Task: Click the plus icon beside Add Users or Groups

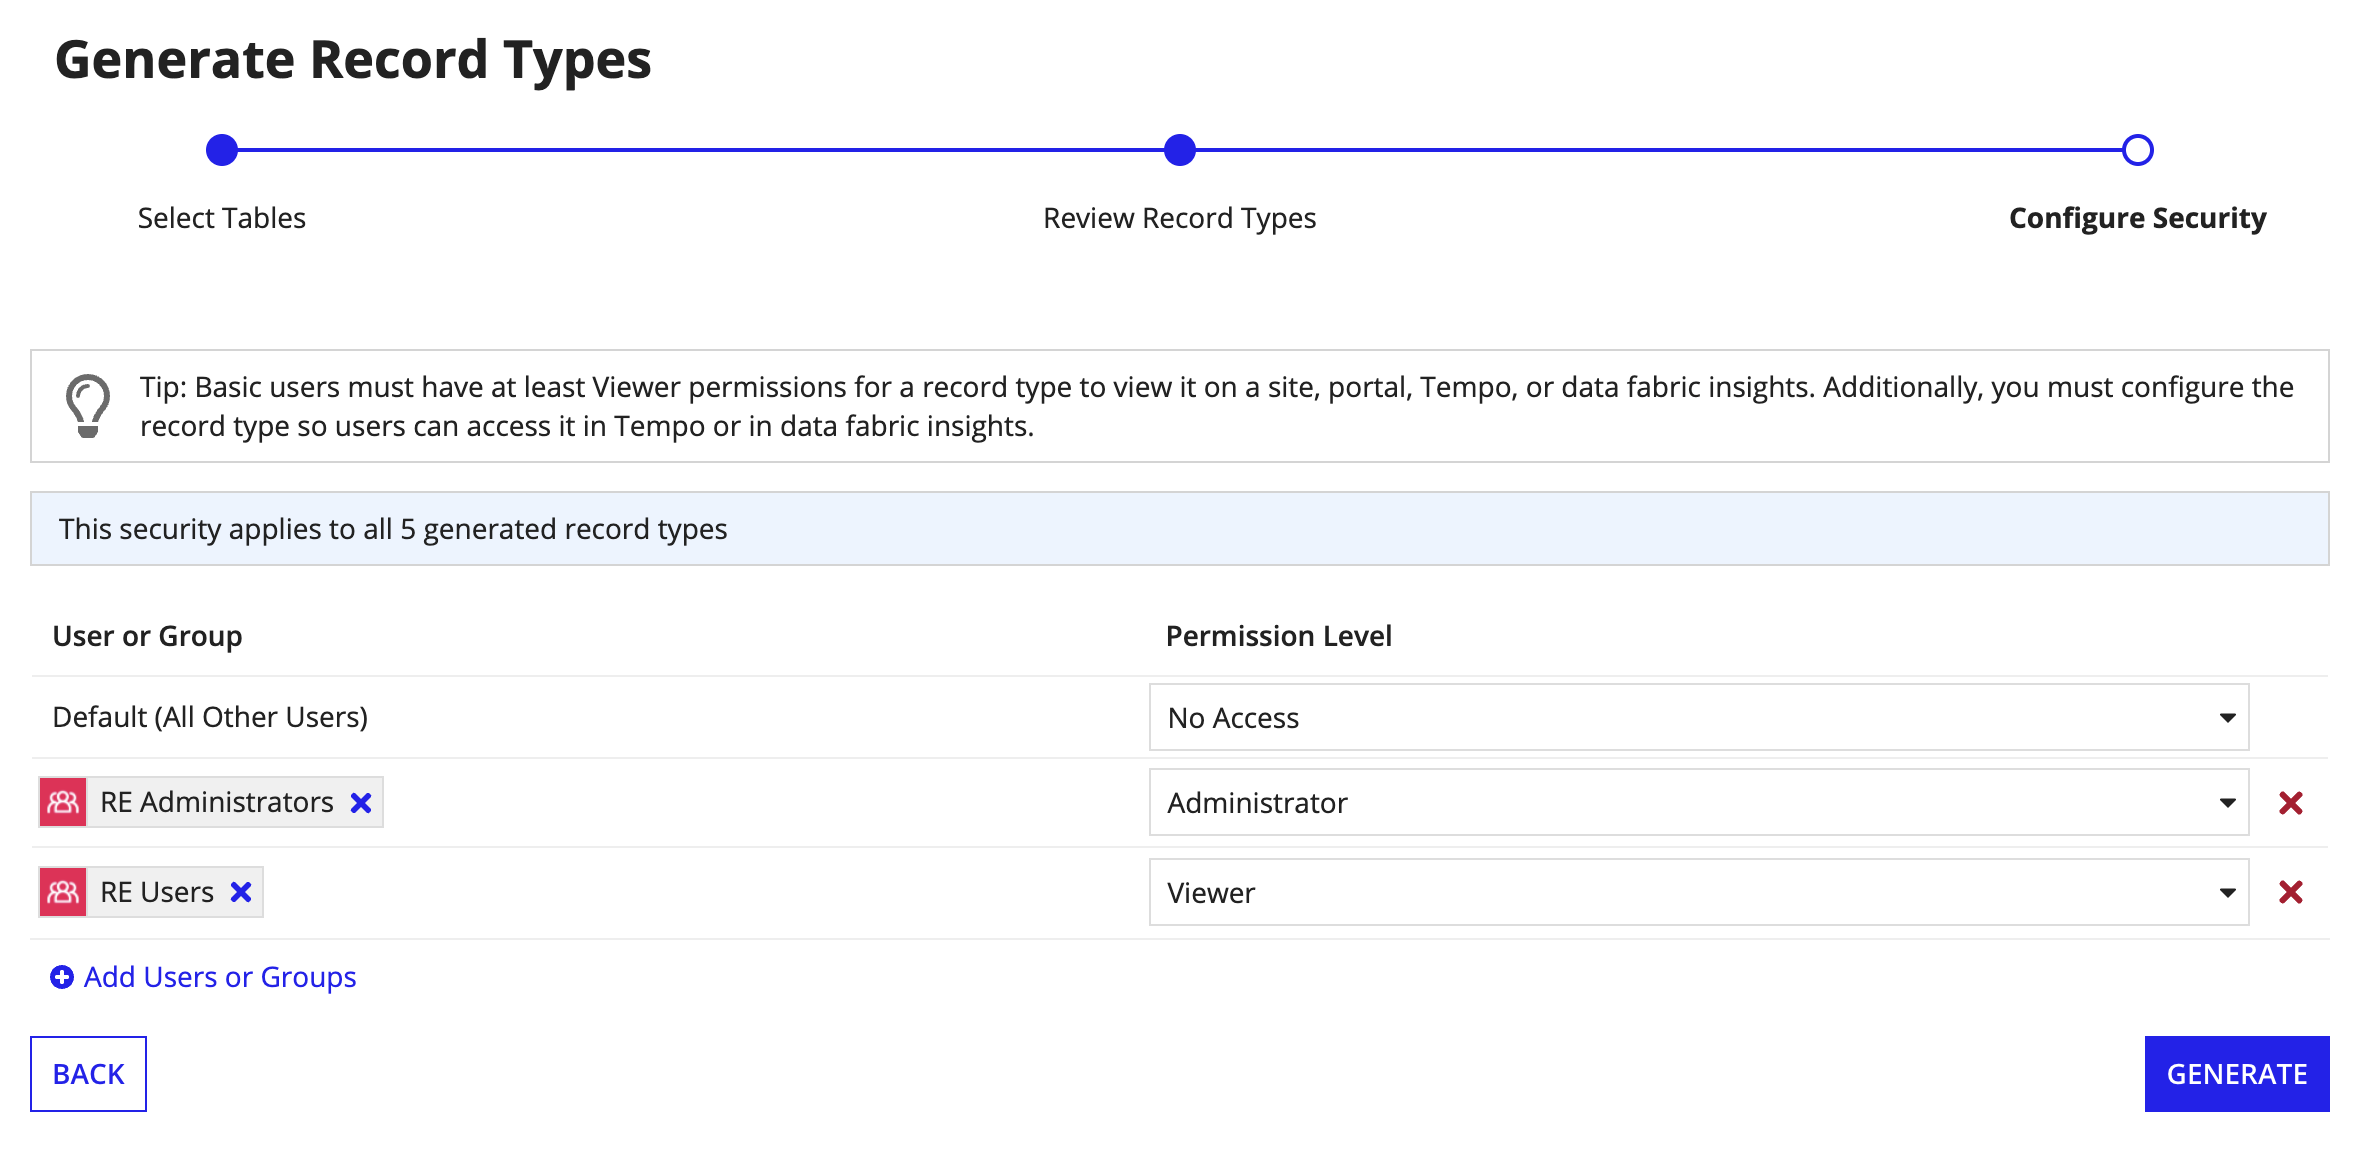Action: (x=62, y=977)
